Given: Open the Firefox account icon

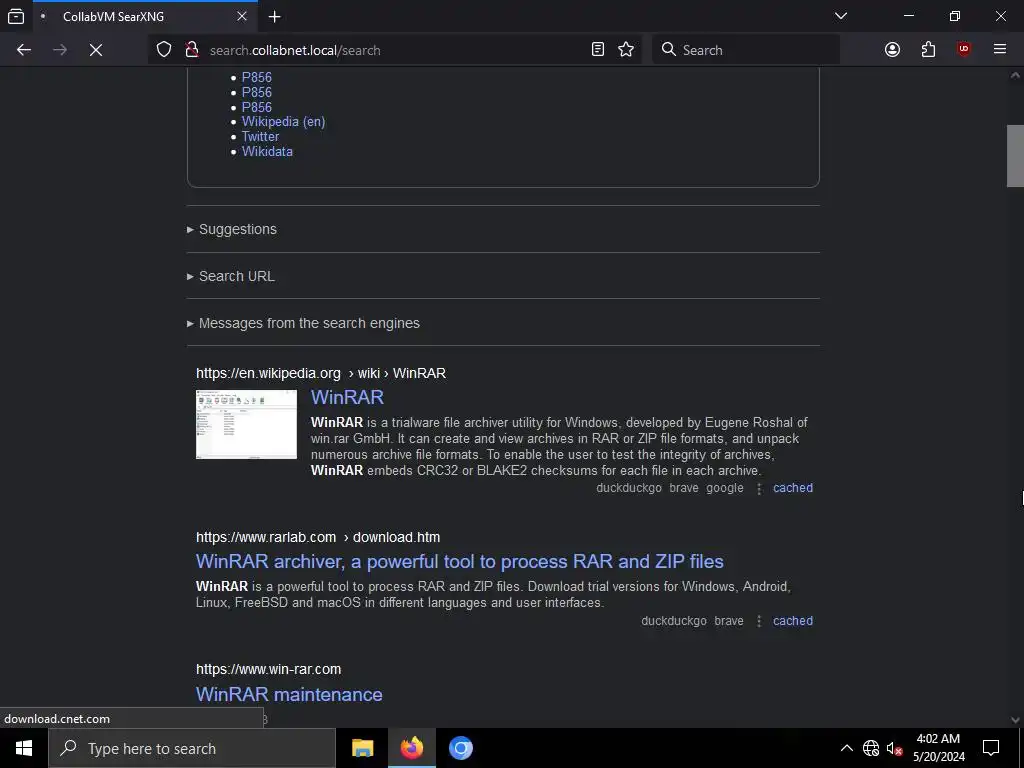Looking at the screenshot, I should pyautogui.click(x=893, y=50).
